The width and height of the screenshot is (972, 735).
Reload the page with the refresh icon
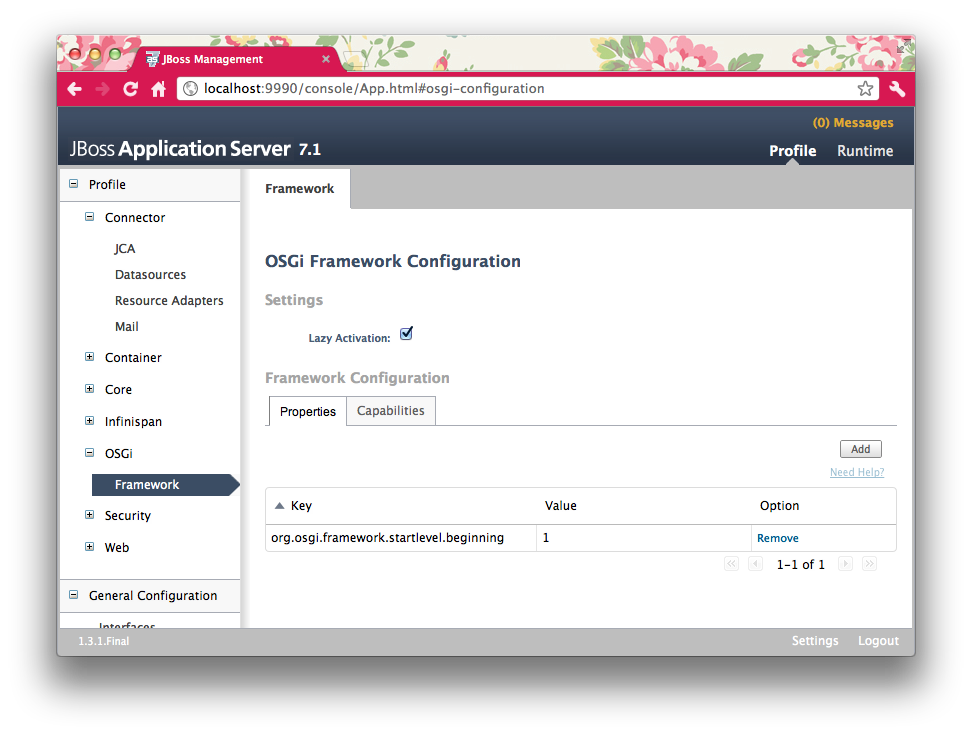[x=130, y=89]
